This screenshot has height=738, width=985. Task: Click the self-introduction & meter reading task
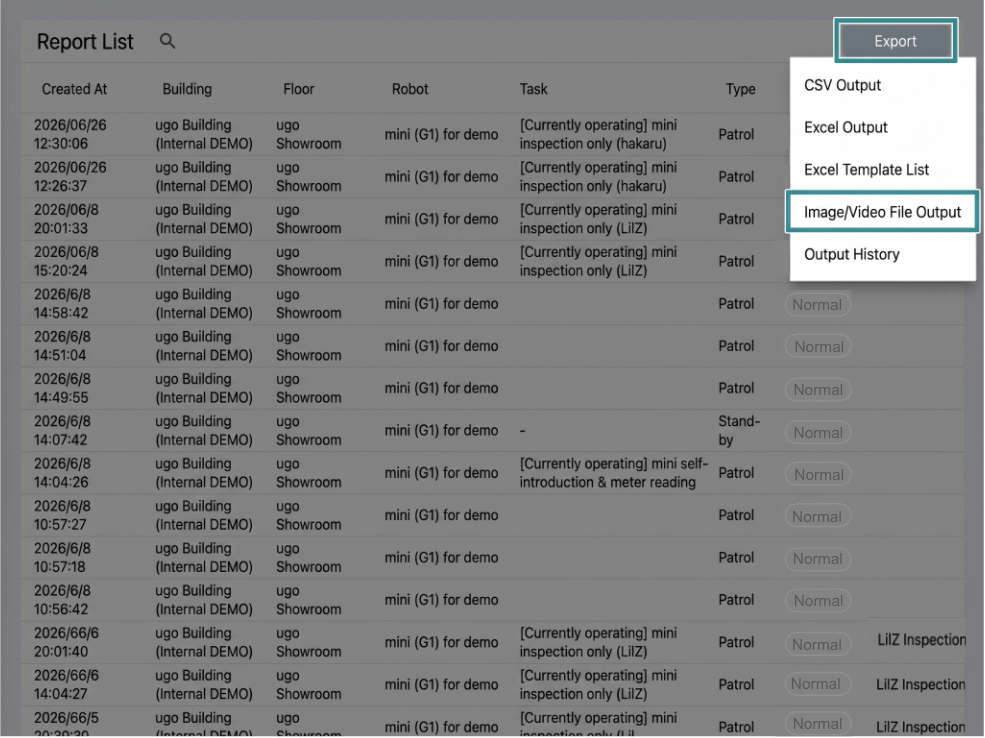(x=613, y=473)
